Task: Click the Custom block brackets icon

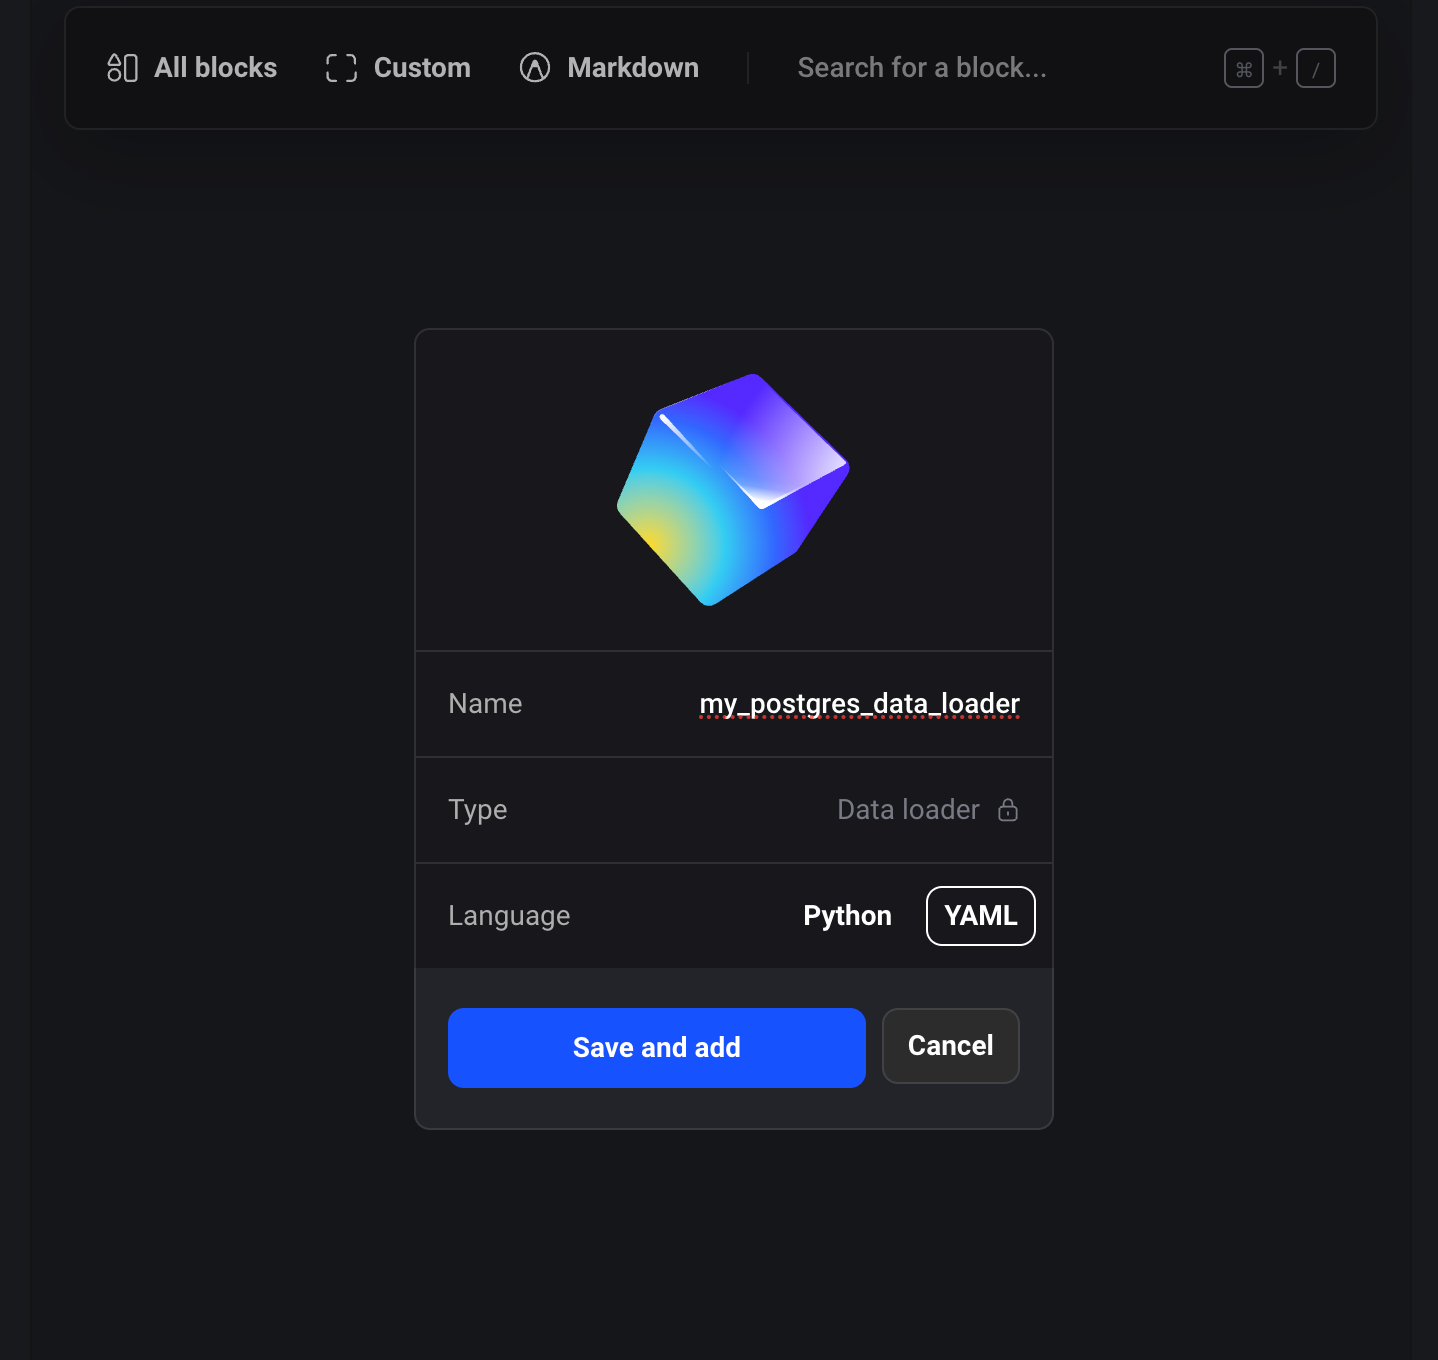Action: pos(340,67)
